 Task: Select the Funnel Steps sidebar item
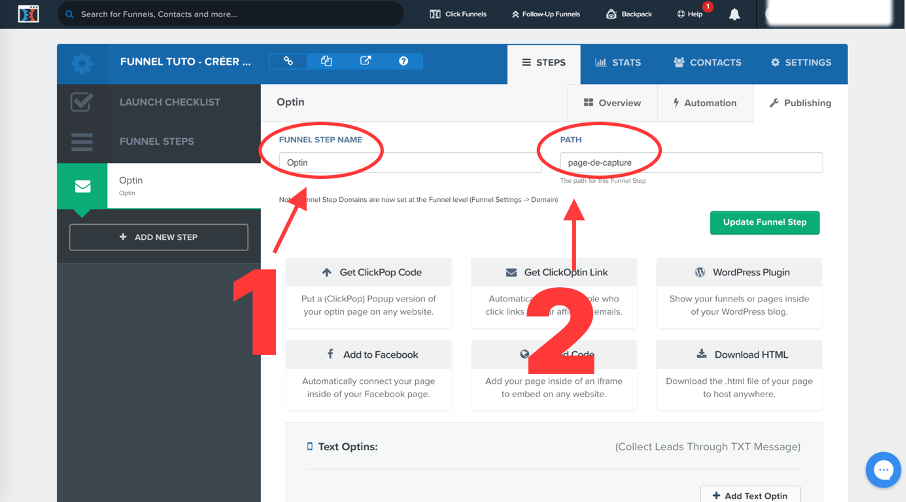pyautogui.click(x=159, y=142)
